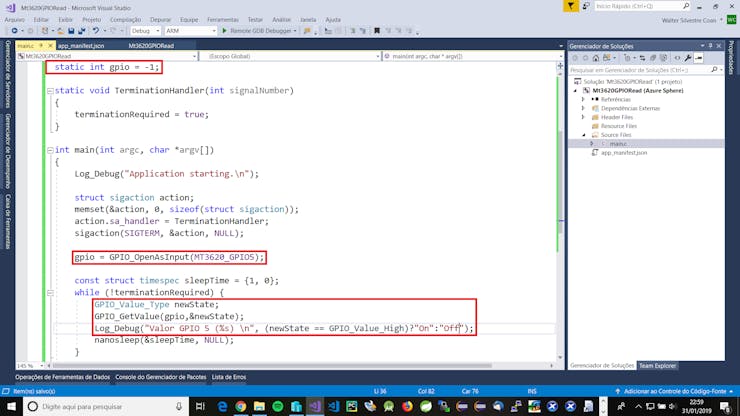Save the current file with the floppy disk icon
This screenshot has height=416, width=740.
[x=71, y=31]
